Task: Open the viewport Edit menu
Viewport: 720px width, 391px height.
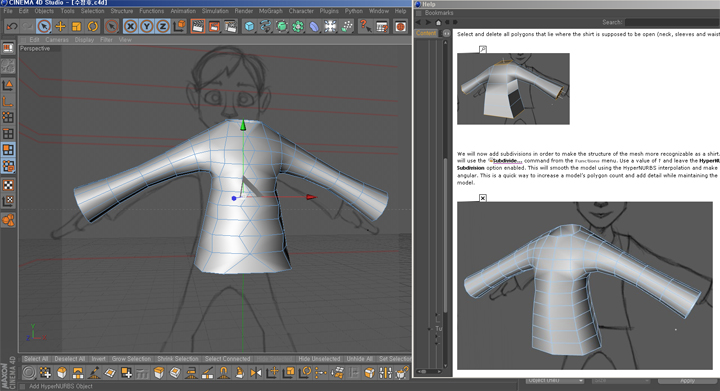Action: [x=34, y=40]
